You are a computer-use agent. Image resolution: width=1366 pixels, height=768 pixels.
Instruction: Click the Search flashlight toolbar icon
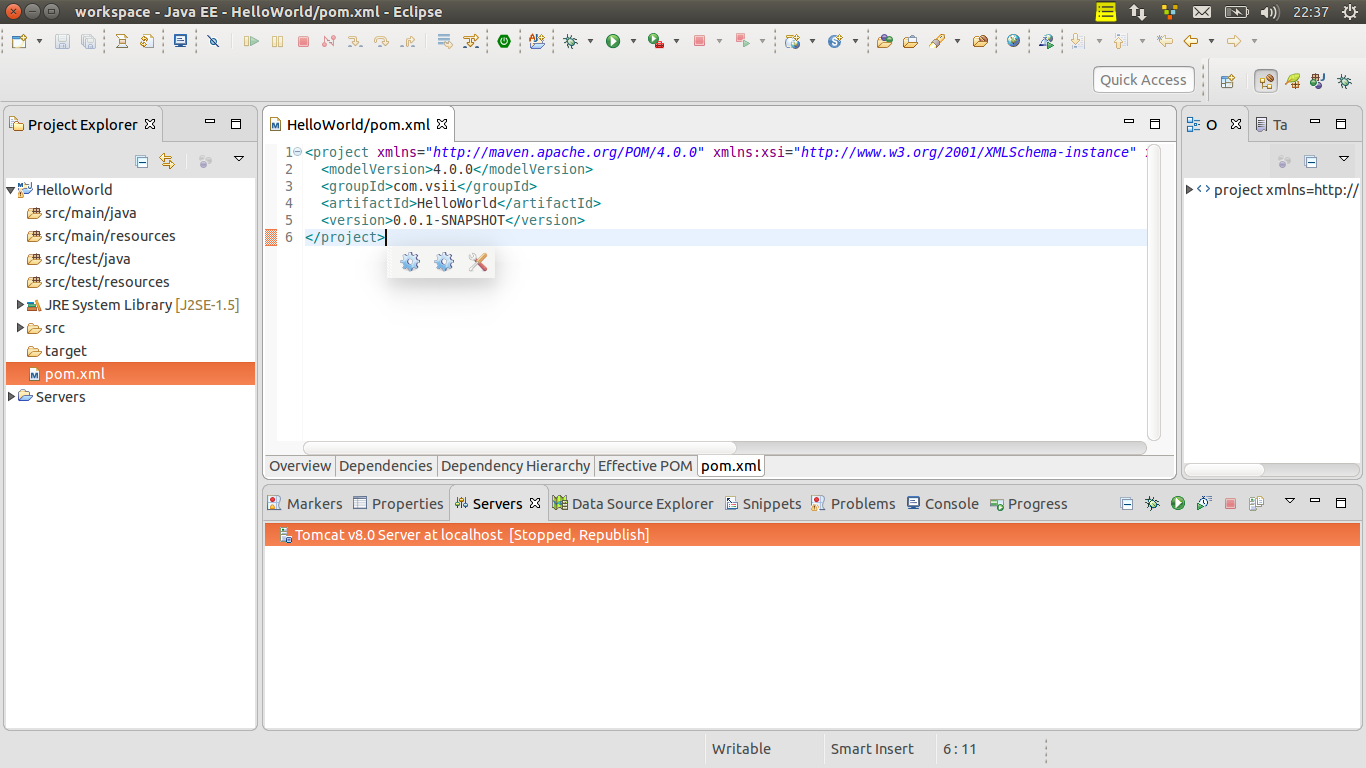(937, 41)
